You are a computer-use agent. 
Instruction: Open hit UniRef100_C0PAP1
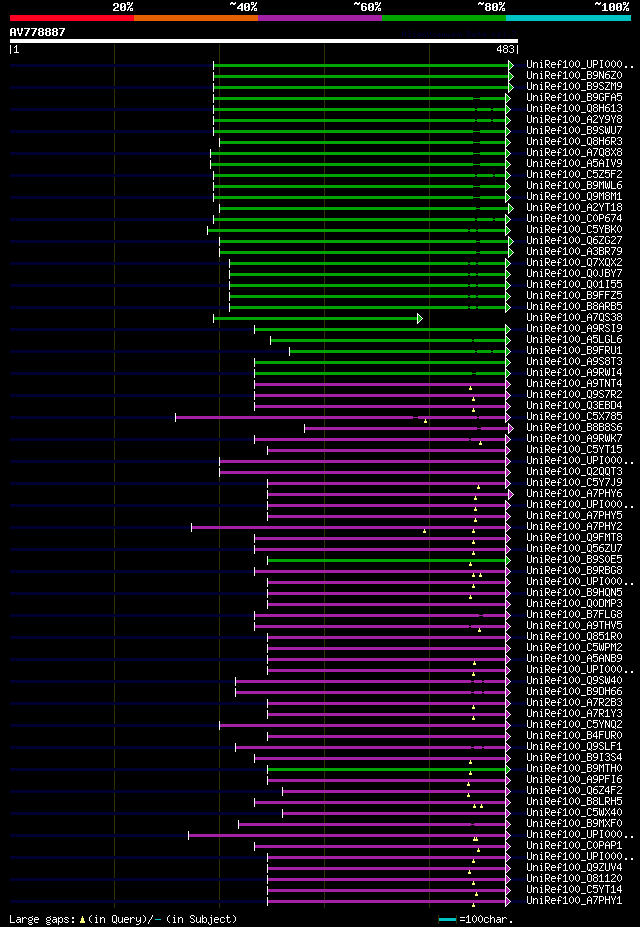click(x=574, y=845)
